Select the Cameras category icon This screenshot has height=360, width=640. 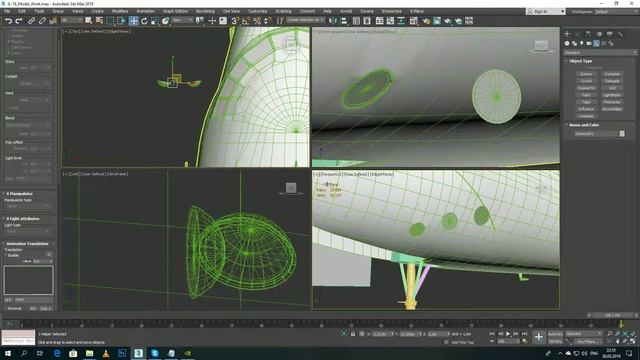point(589,43)
